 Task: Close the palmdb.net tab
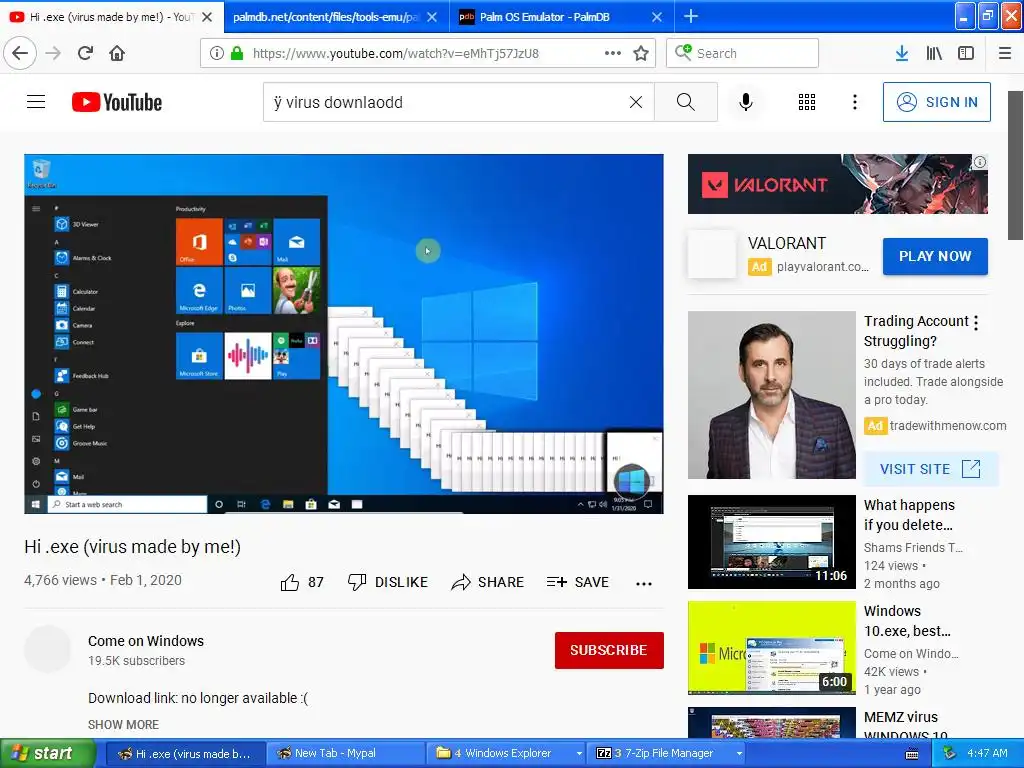coord(432,17)
